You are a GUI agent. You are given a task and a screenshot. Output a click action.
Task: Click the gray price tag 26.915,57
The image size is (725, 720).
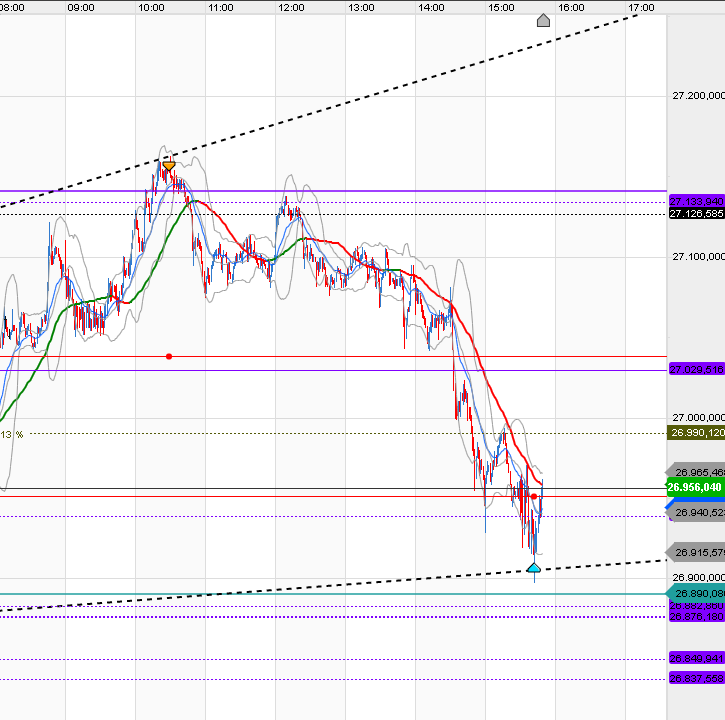(695, 552)
